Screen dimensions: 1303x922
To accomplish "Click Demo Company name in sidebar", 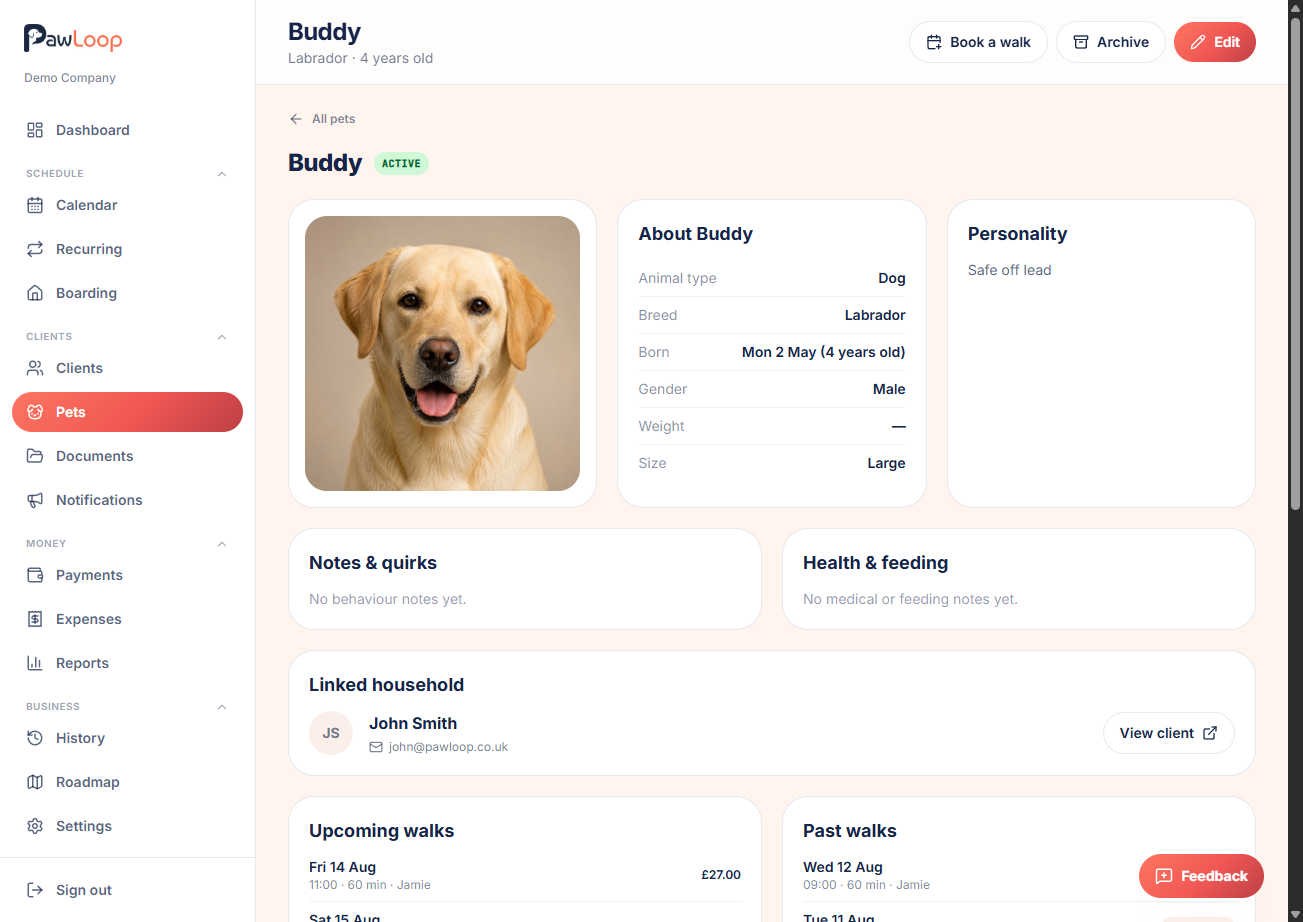I will tap(70, 78).
